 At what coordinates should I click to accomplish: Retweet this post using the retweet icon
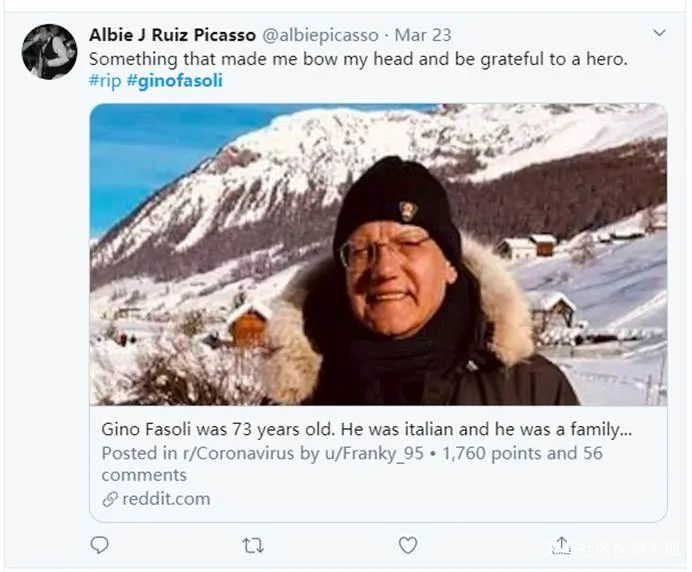tap(253, 545)
